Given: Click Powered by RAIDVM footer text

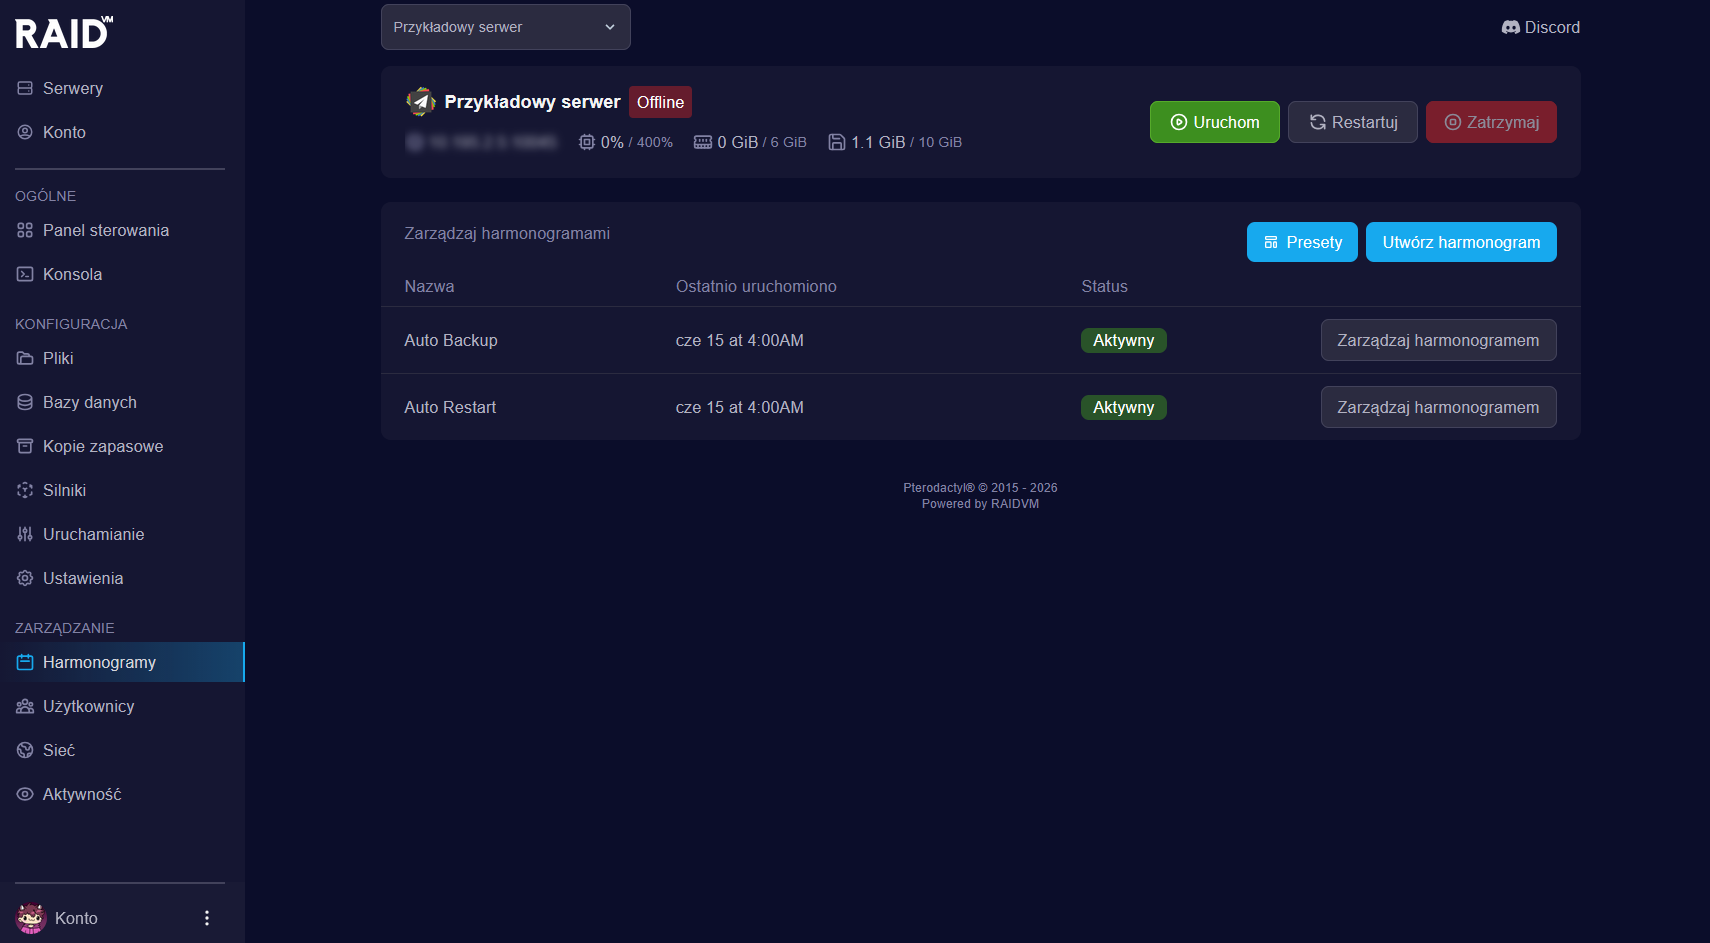Looking at the screenshot, I should (x=980, y=504).
